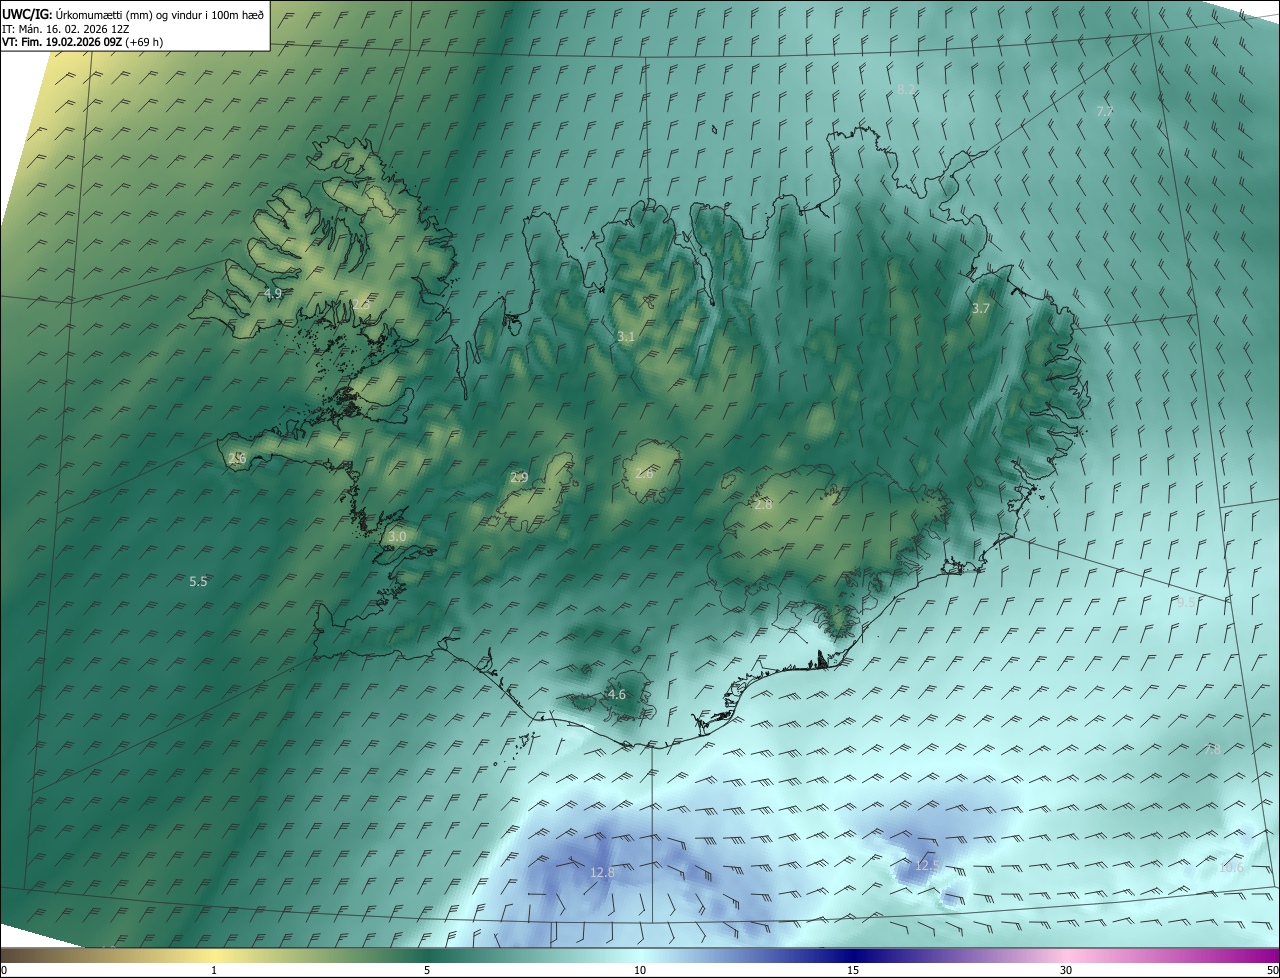Click the 4.9 value over the Westfjords
The width and height of the screenshot is (1280, 978).
(272, 294)
